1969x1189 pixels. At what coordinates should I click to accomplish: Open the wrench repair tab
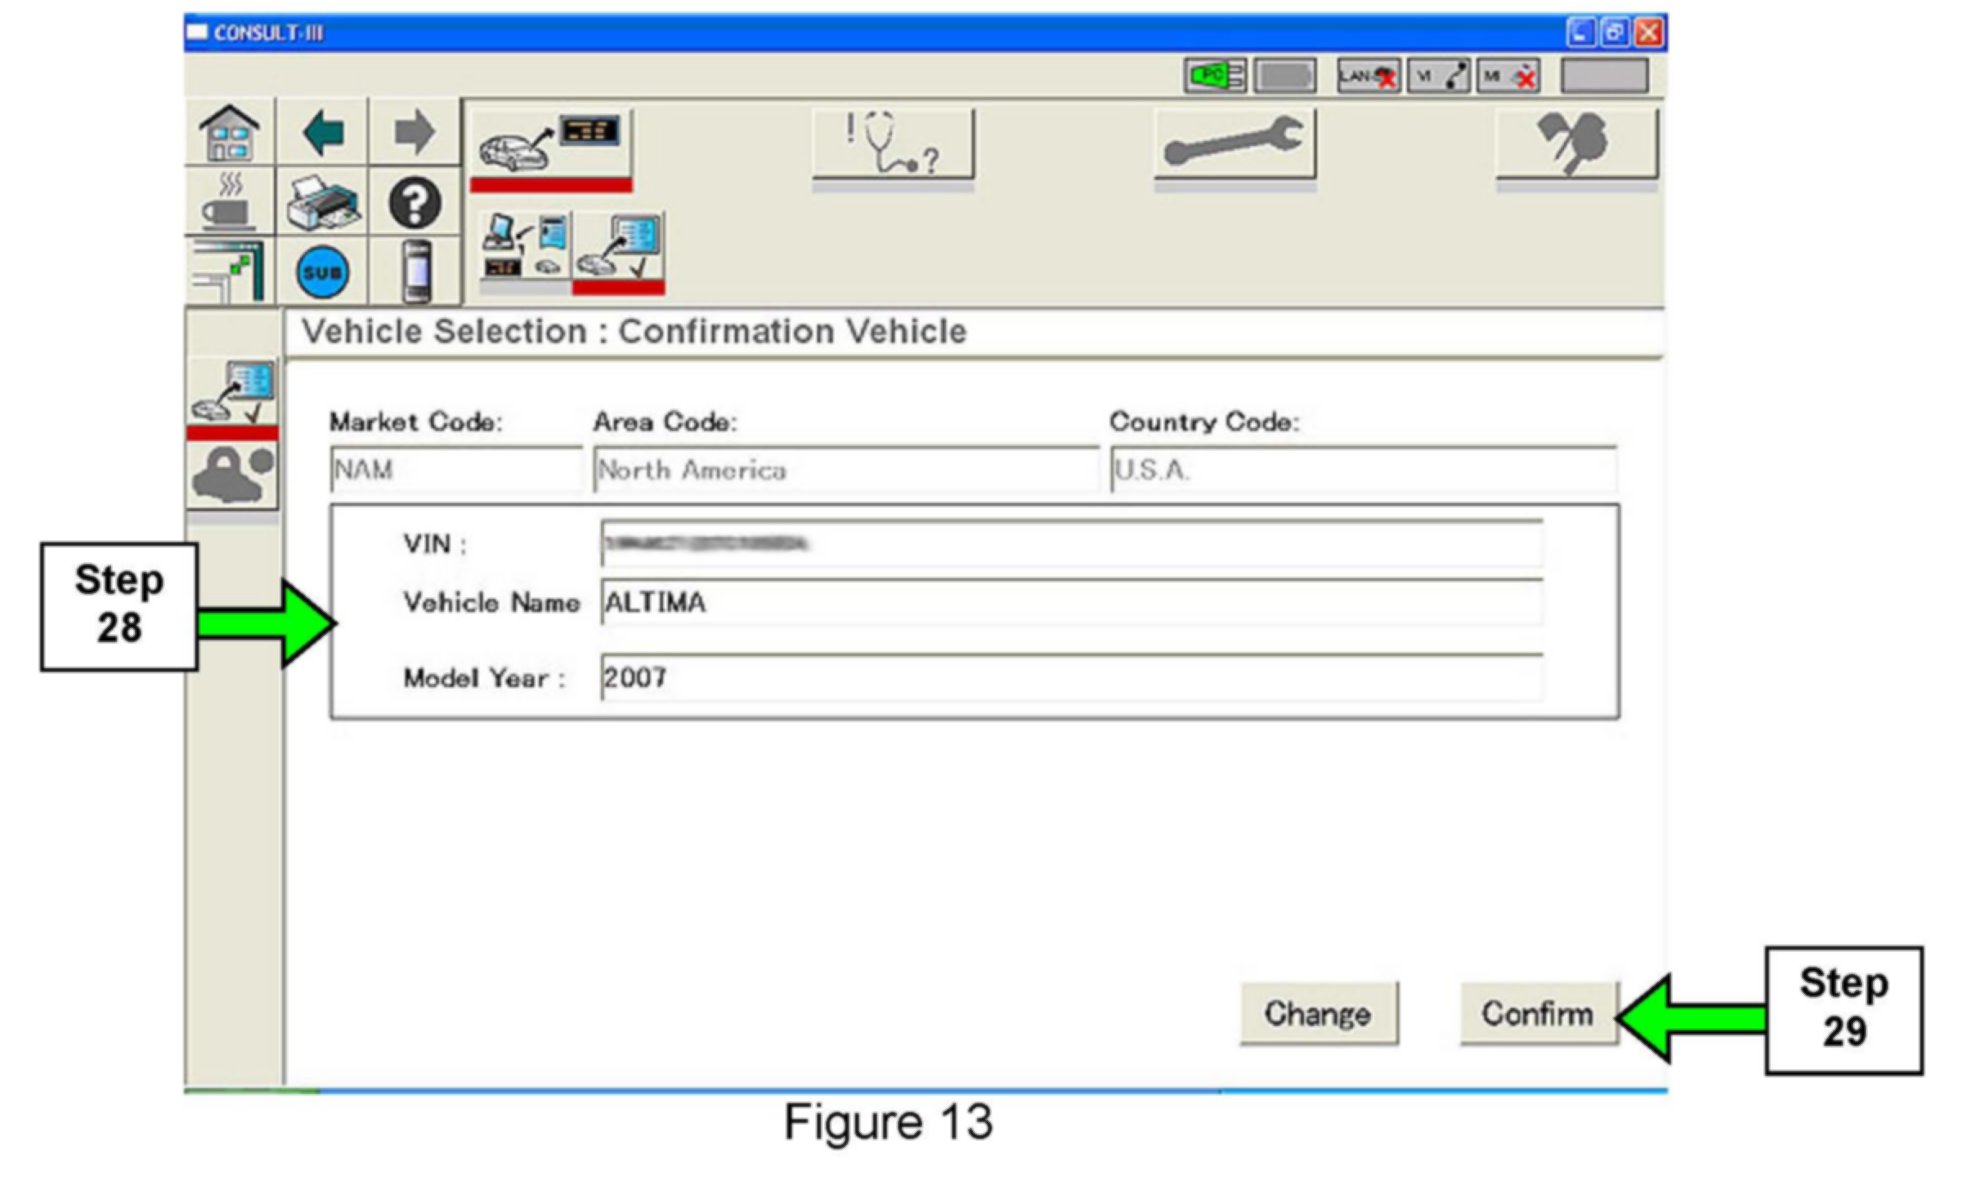tap(1234, 145)
